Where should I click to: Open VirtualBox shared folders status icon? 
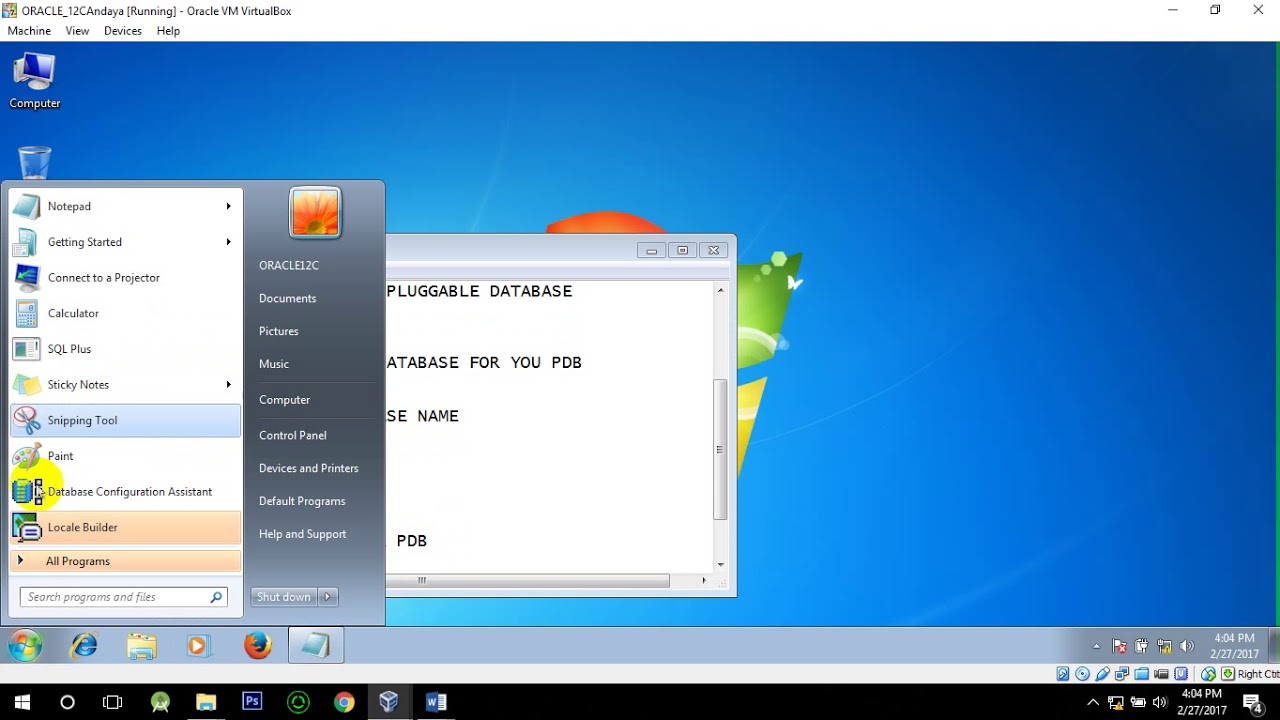click(1142, 674)
